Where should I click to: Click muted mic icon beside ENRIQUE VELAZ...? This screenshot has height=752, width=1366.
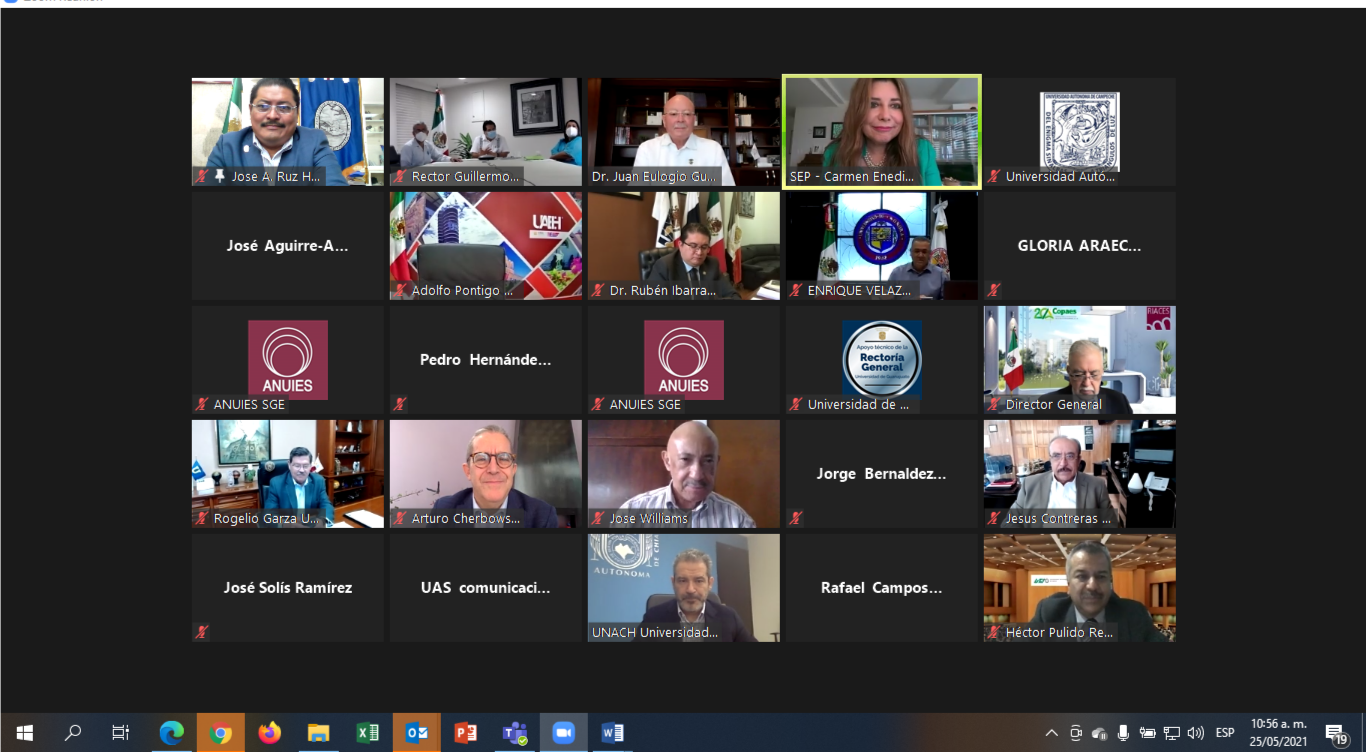(796, 290)
